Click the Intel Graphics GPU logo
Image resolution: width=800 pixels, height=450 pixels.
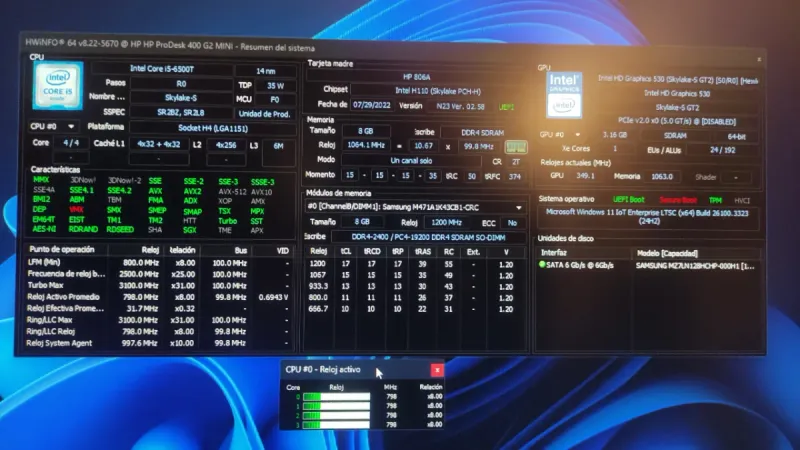click(x=564, y=95)
